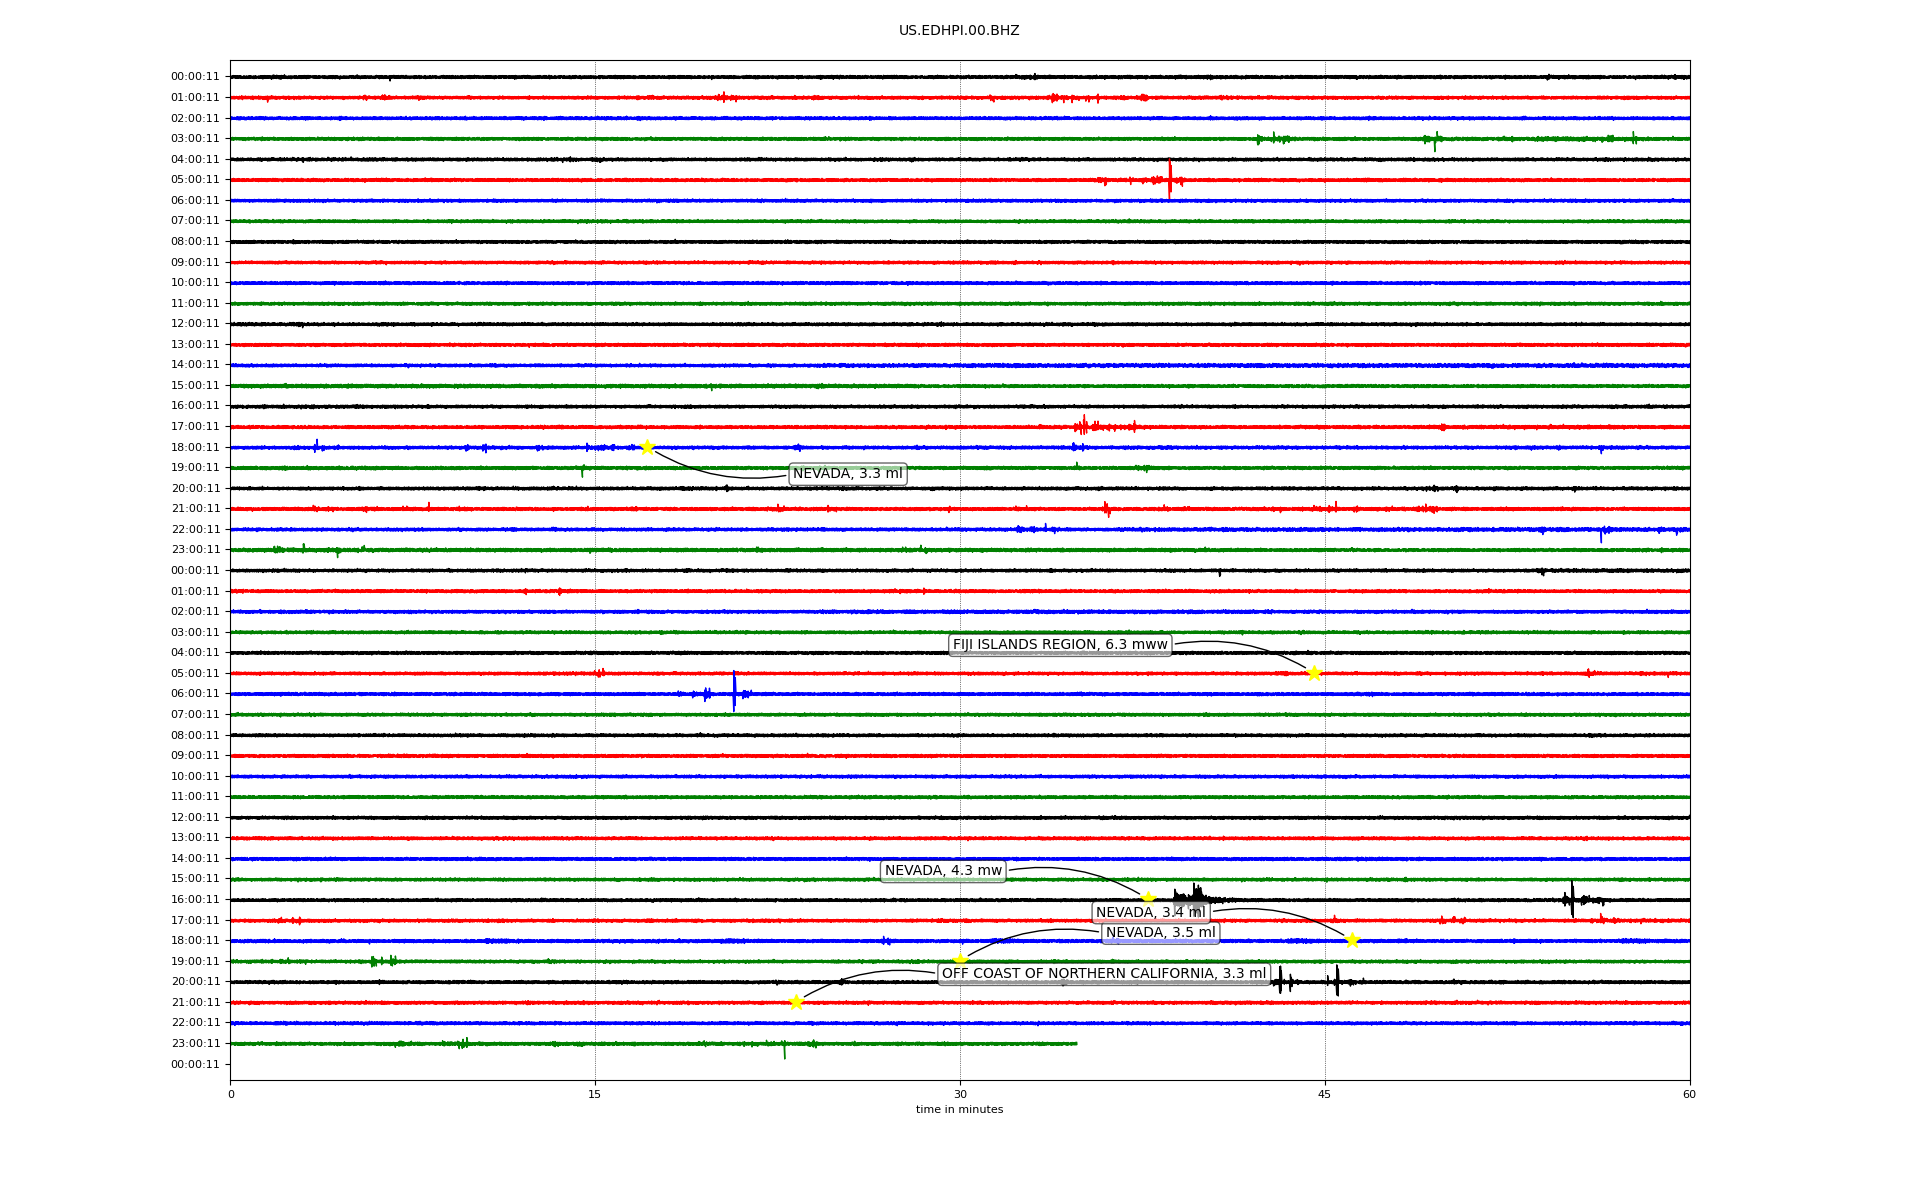Click the Off Coast Northern California event star
The image size is (1920, 1200).
coord(796,1002)
